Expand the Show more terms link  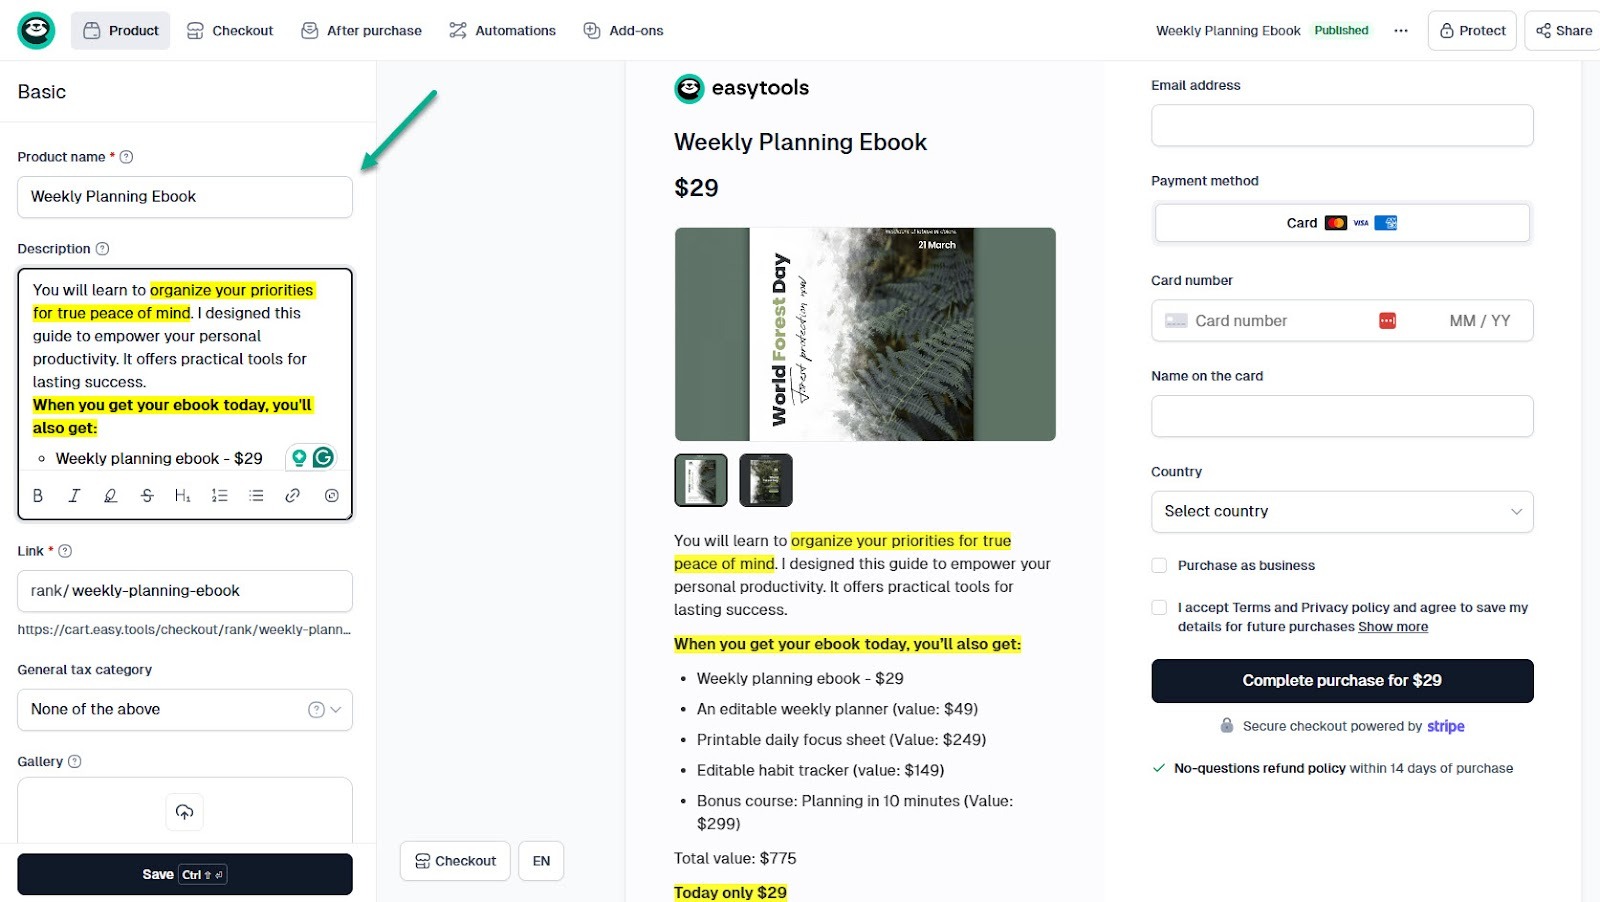(x=1392, y=626)
